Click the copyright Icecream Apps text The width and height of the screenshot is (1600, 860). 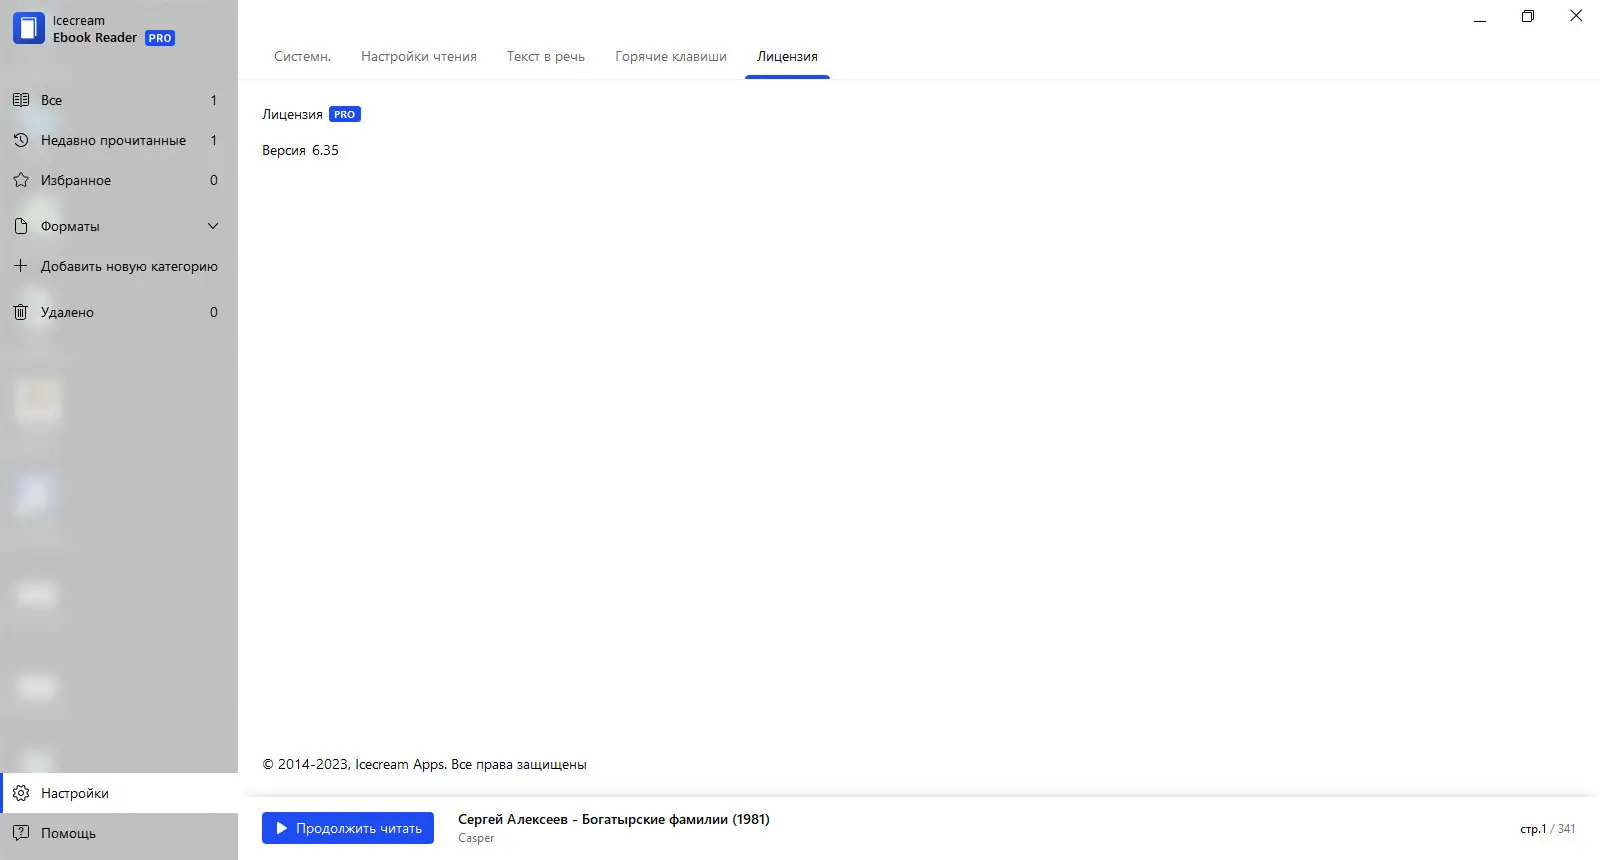[x=424, y=764]
